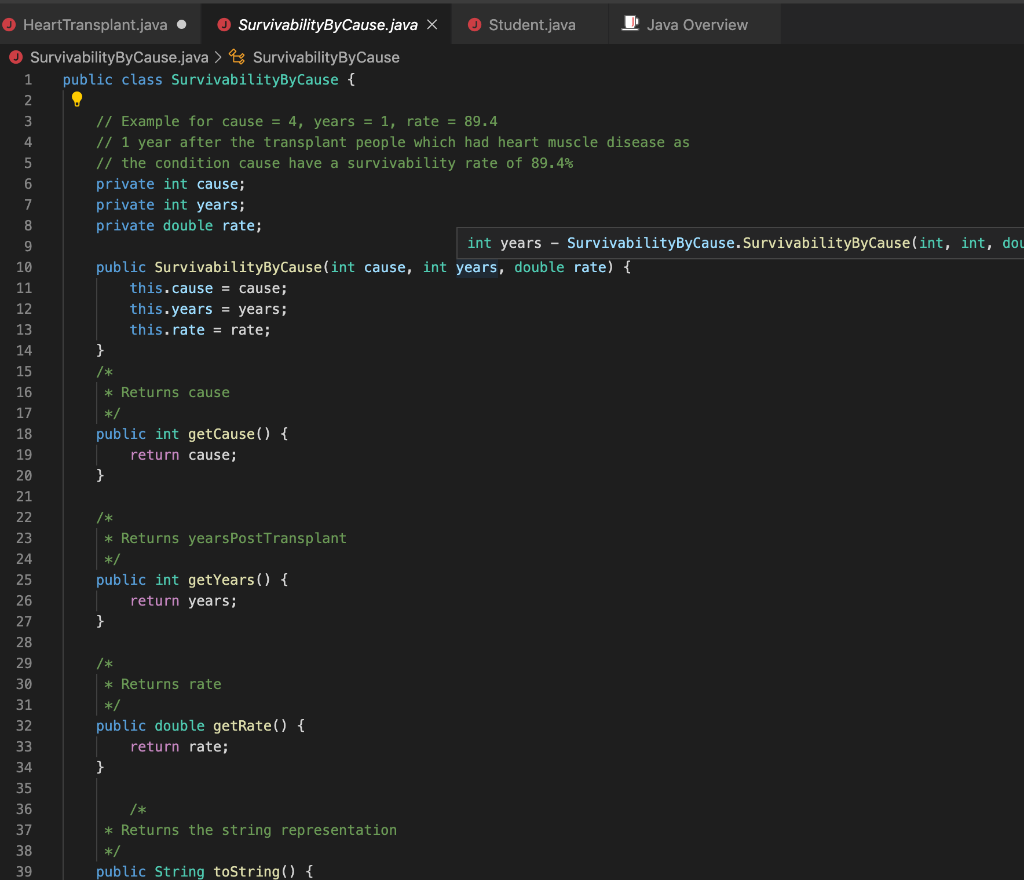Click the yellow lightbulb quick-fix icon
The height and width of the screenshot is (880, 1024).
[x=76, y=100]
